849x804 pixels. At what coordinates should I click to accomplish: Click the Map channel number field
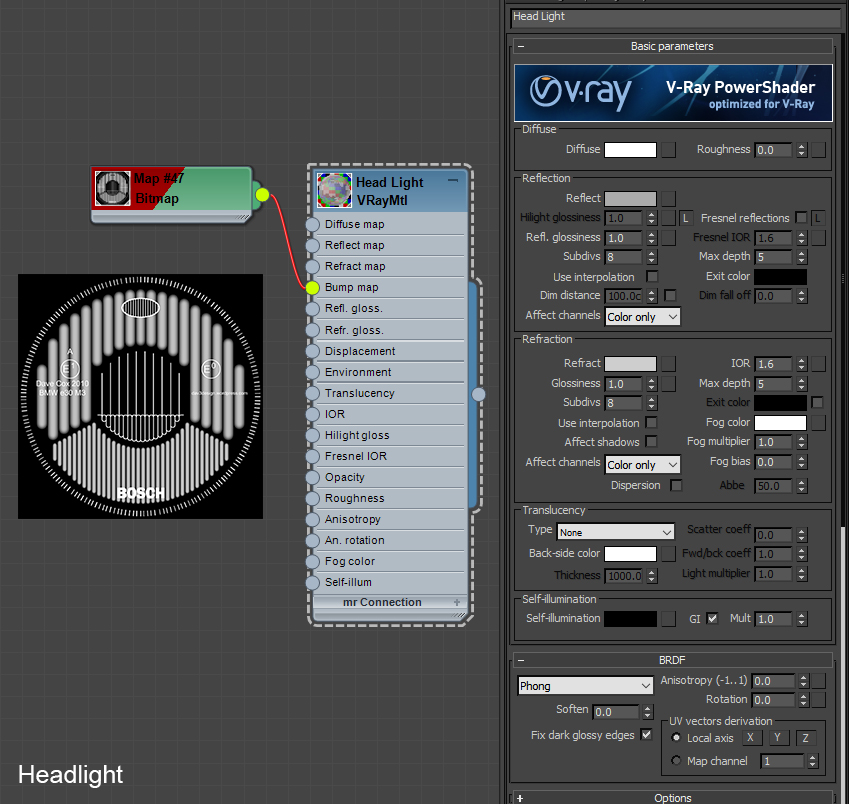click(783, 761)
